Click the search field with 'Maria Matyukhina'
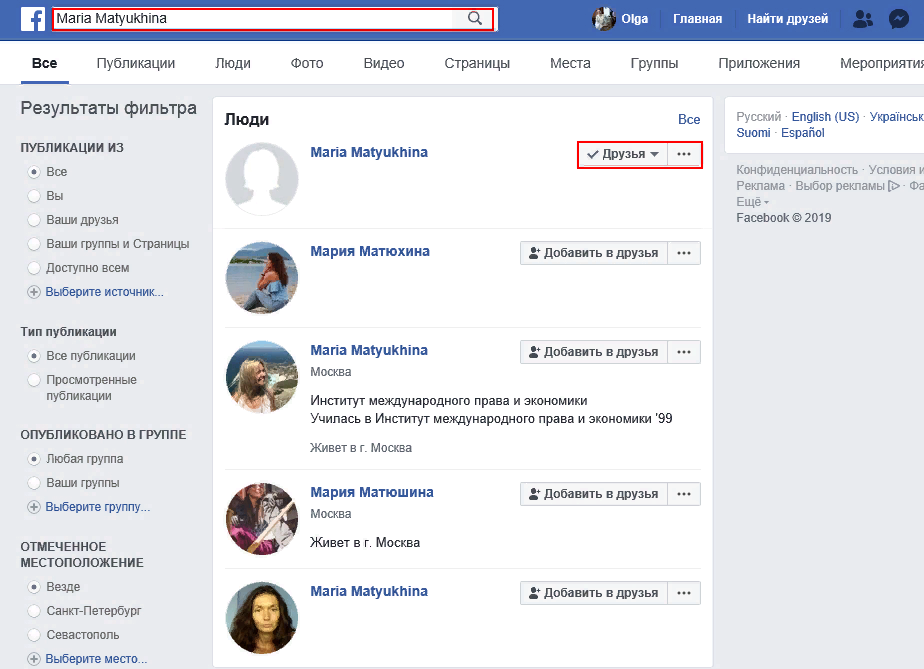924x669 pixels. (x=253, y=18)
